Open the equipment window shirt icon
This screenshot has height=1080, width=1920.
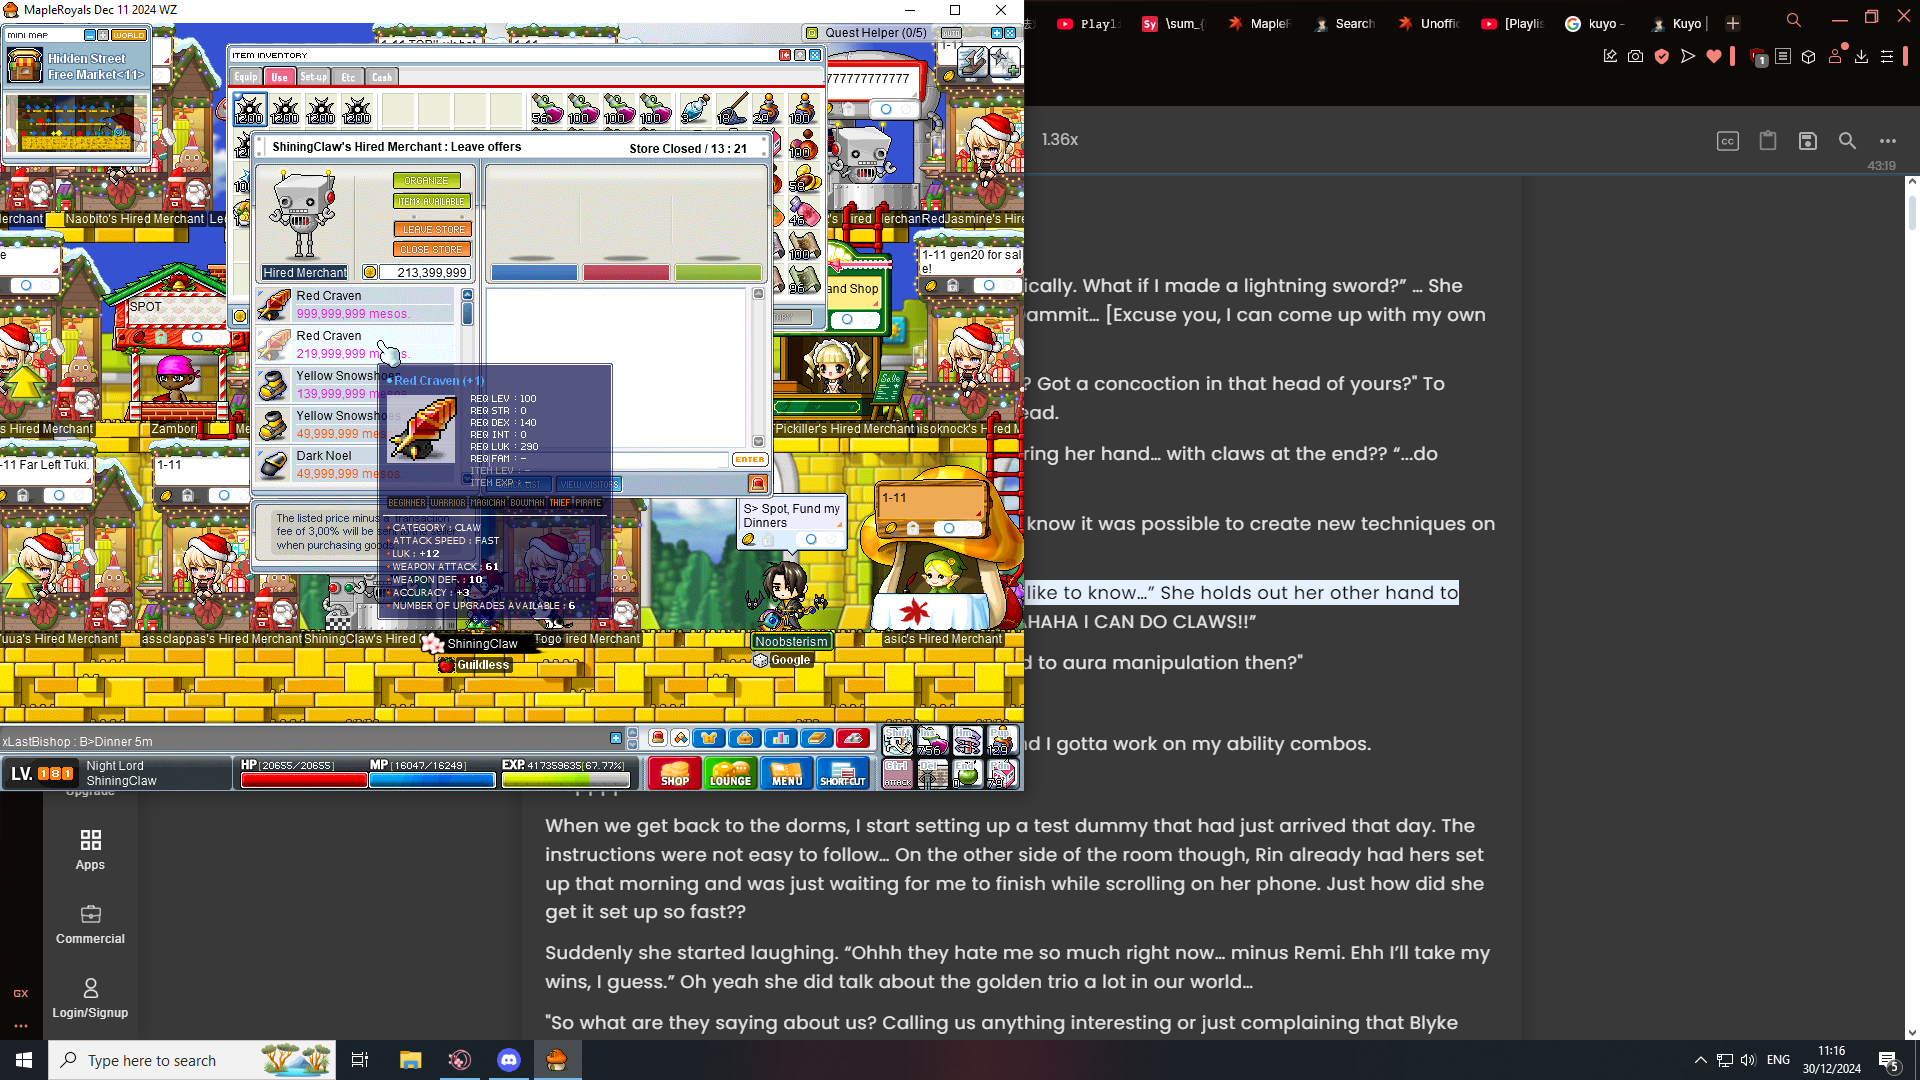pyautogui.click(x=709, y=738)
